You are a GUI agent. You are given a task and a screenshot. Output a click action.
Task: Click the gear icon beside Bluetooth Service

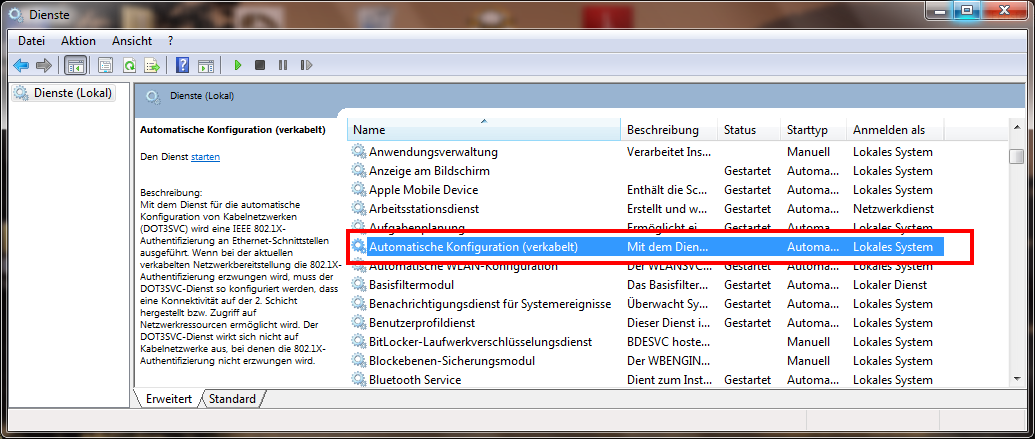[x=358, y=380]
